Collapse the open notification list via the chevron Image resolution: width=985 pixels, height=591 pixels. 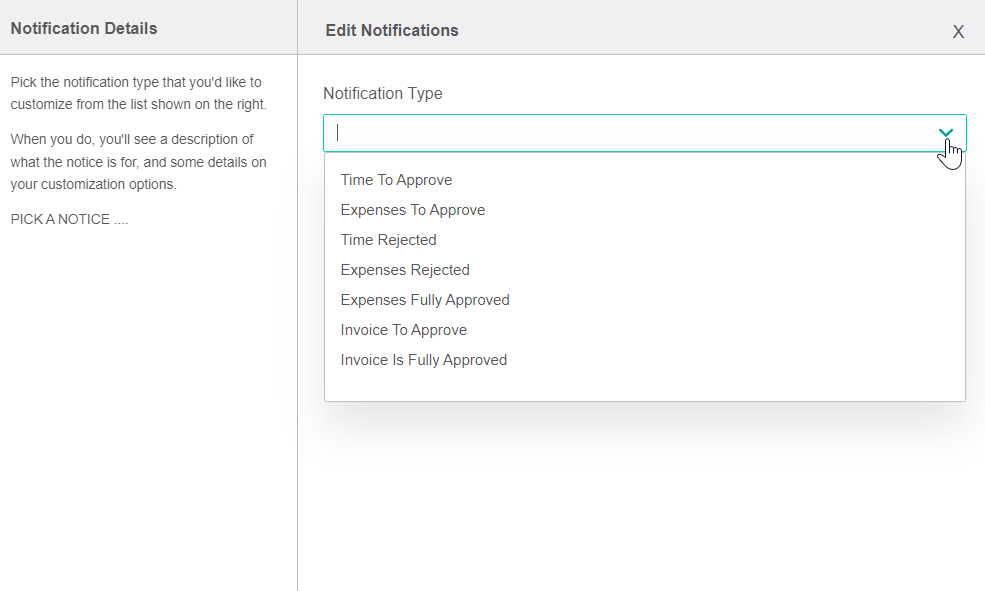pyautogui.click(x=945, y=131)
